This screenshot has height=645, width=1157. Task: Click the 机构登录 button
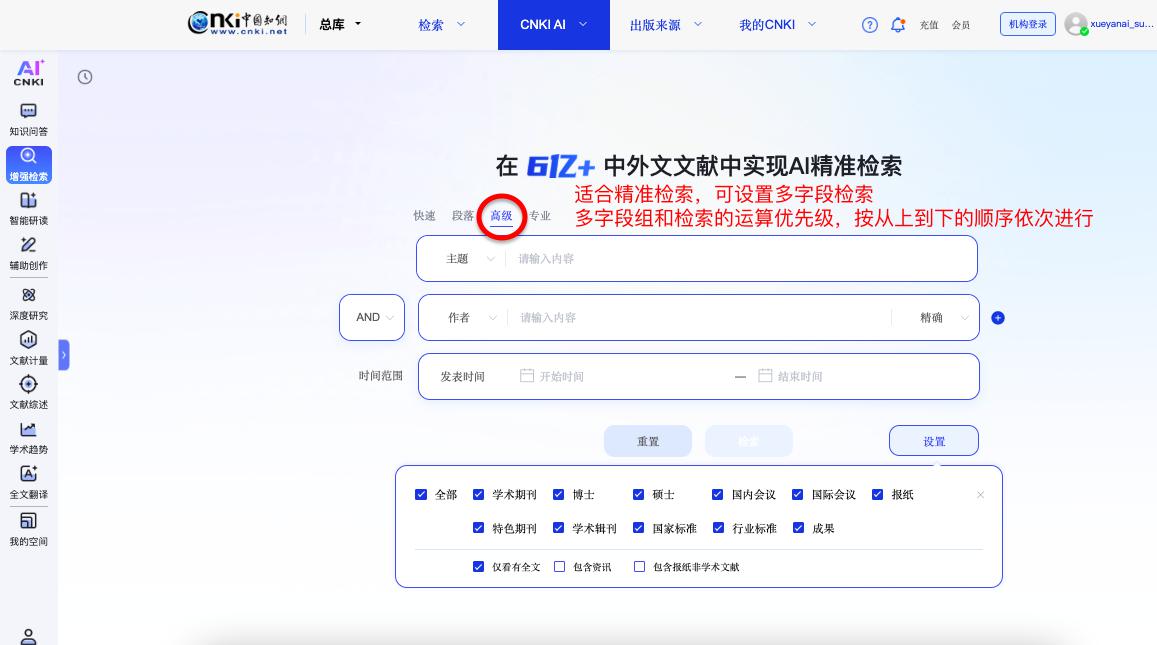(1028, 25)
